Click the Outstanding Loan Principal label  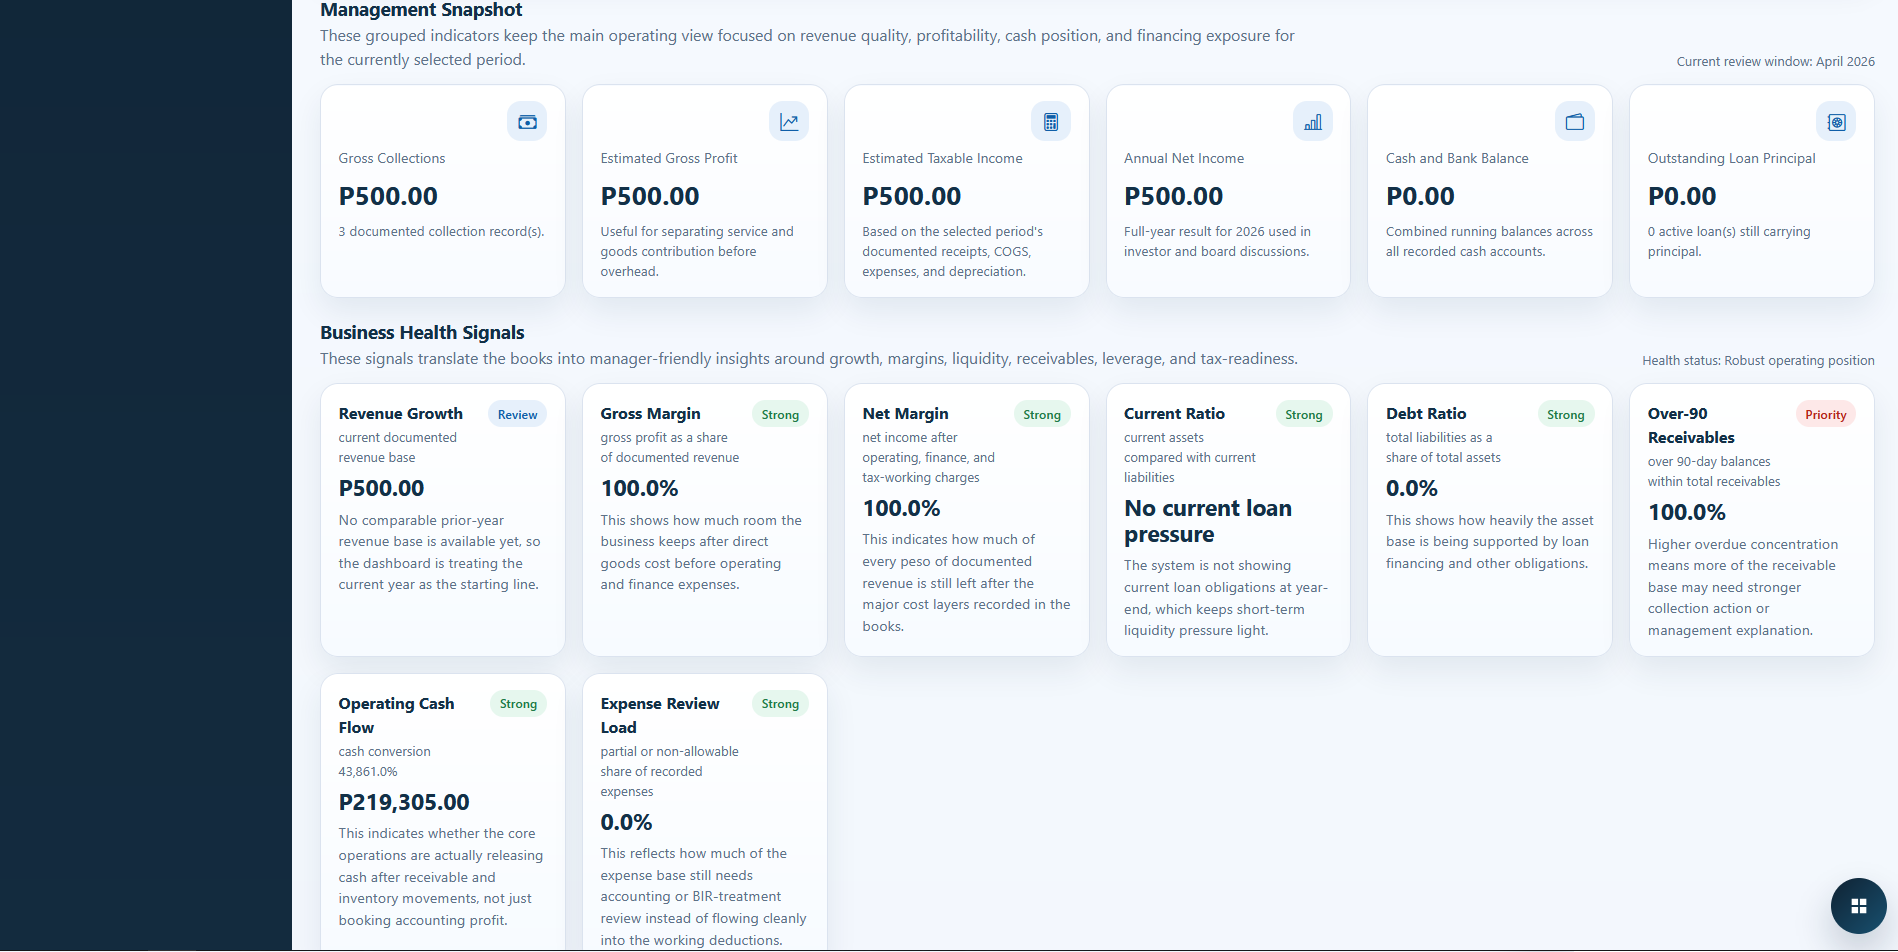tap(1732, 159)
